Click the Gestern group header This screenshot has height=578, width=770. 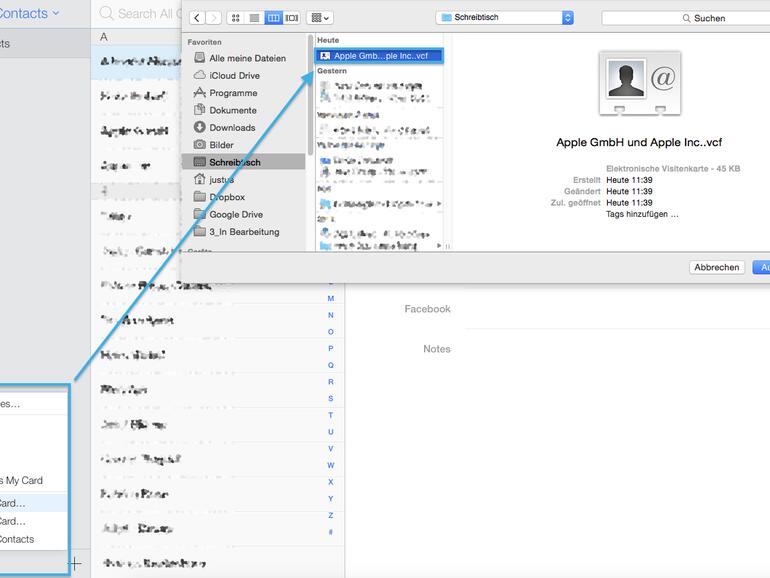[332, 71]
